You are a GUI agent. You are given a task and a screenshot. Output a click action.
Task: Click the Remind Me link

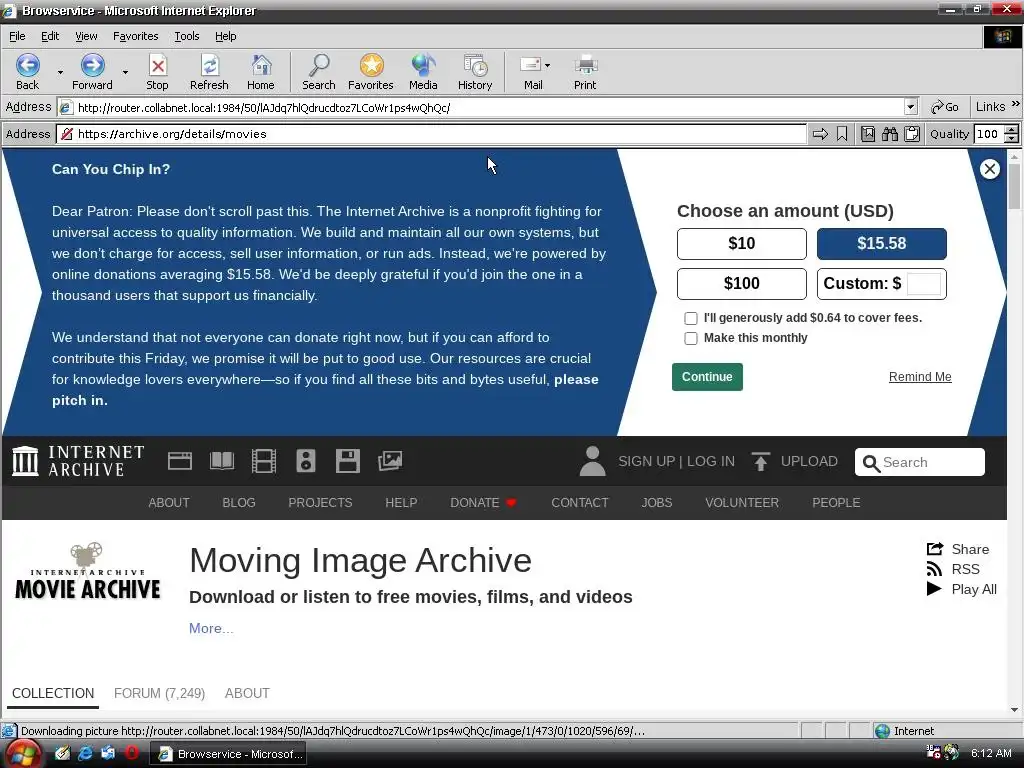pos(920,377)
